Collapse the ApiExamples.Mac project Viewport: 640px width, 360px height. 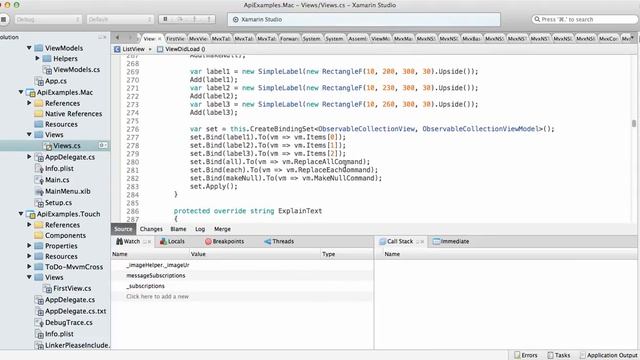[x=21, y=92]
